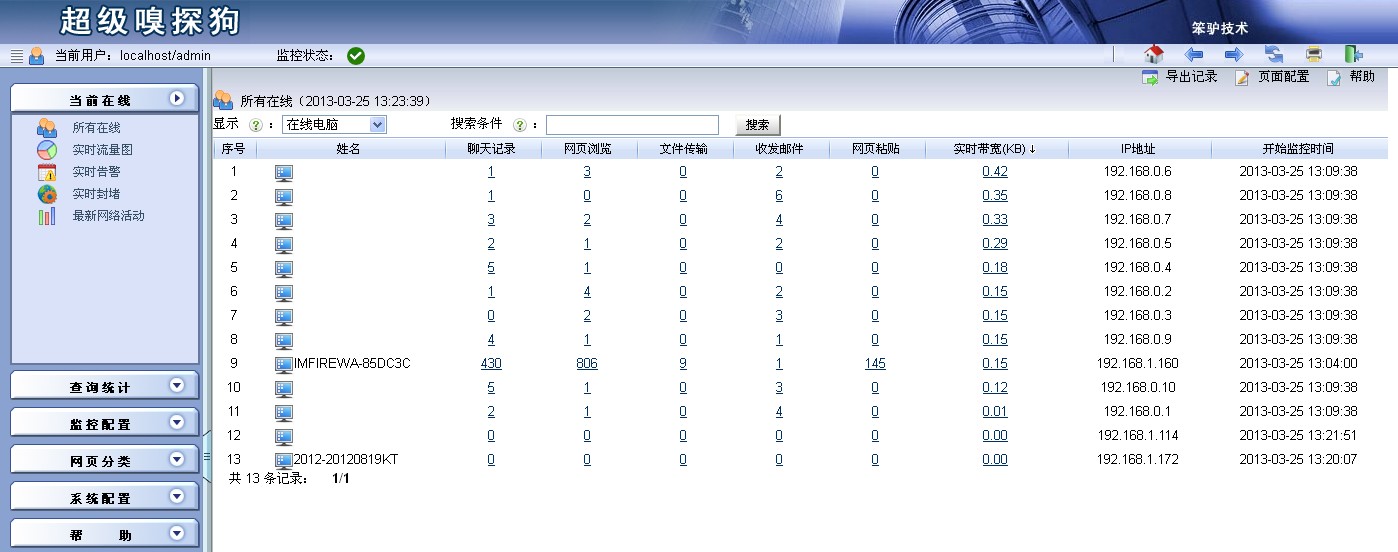Go back with the left arrow icon
This screenshot has height=552, width=1398.
1193,55
